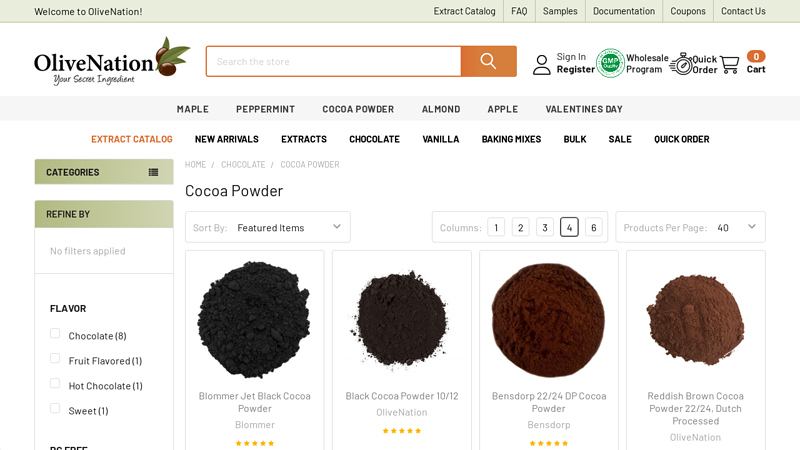800x450 pixels.
Task: Go to the Almond quick link
Action: pos(441,109)
